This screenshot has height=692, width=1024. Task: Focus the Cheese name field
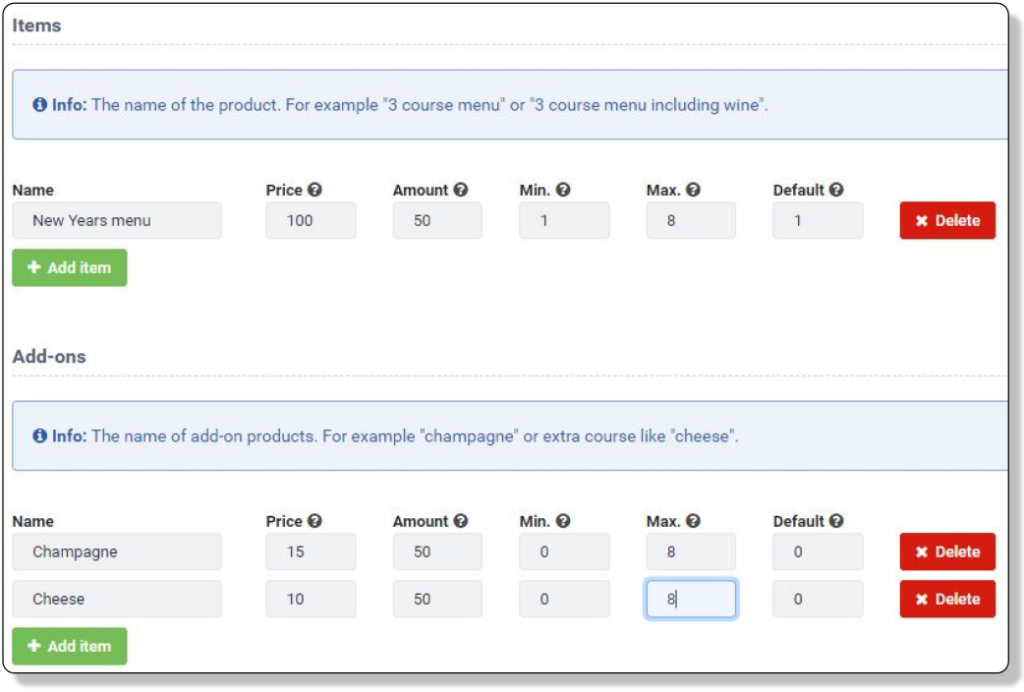[x=117, y=599]
